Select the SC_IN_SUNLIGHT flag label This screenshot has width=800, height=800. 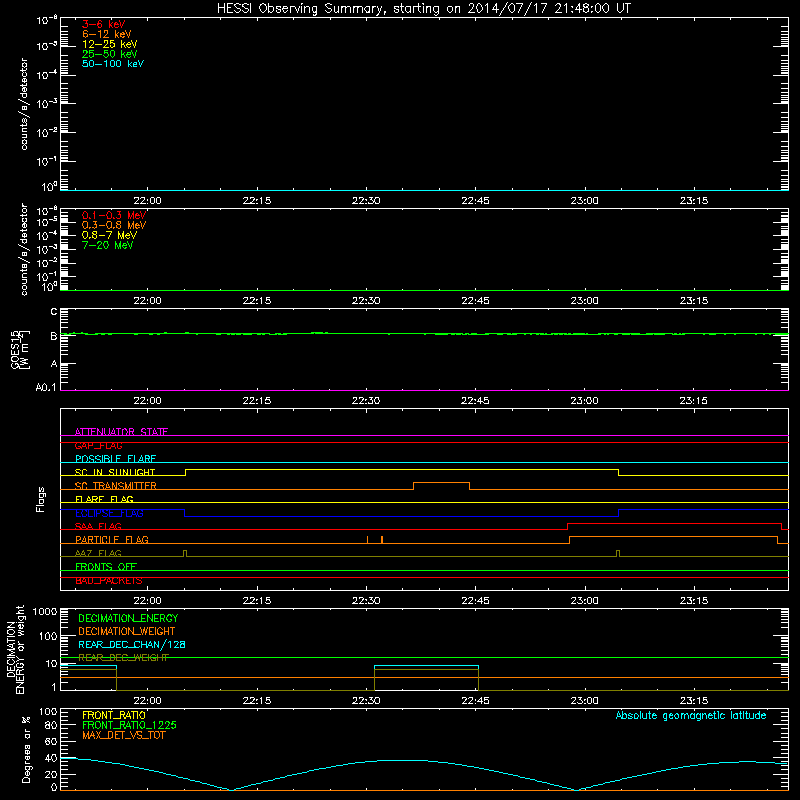click(x=115, y=472)
